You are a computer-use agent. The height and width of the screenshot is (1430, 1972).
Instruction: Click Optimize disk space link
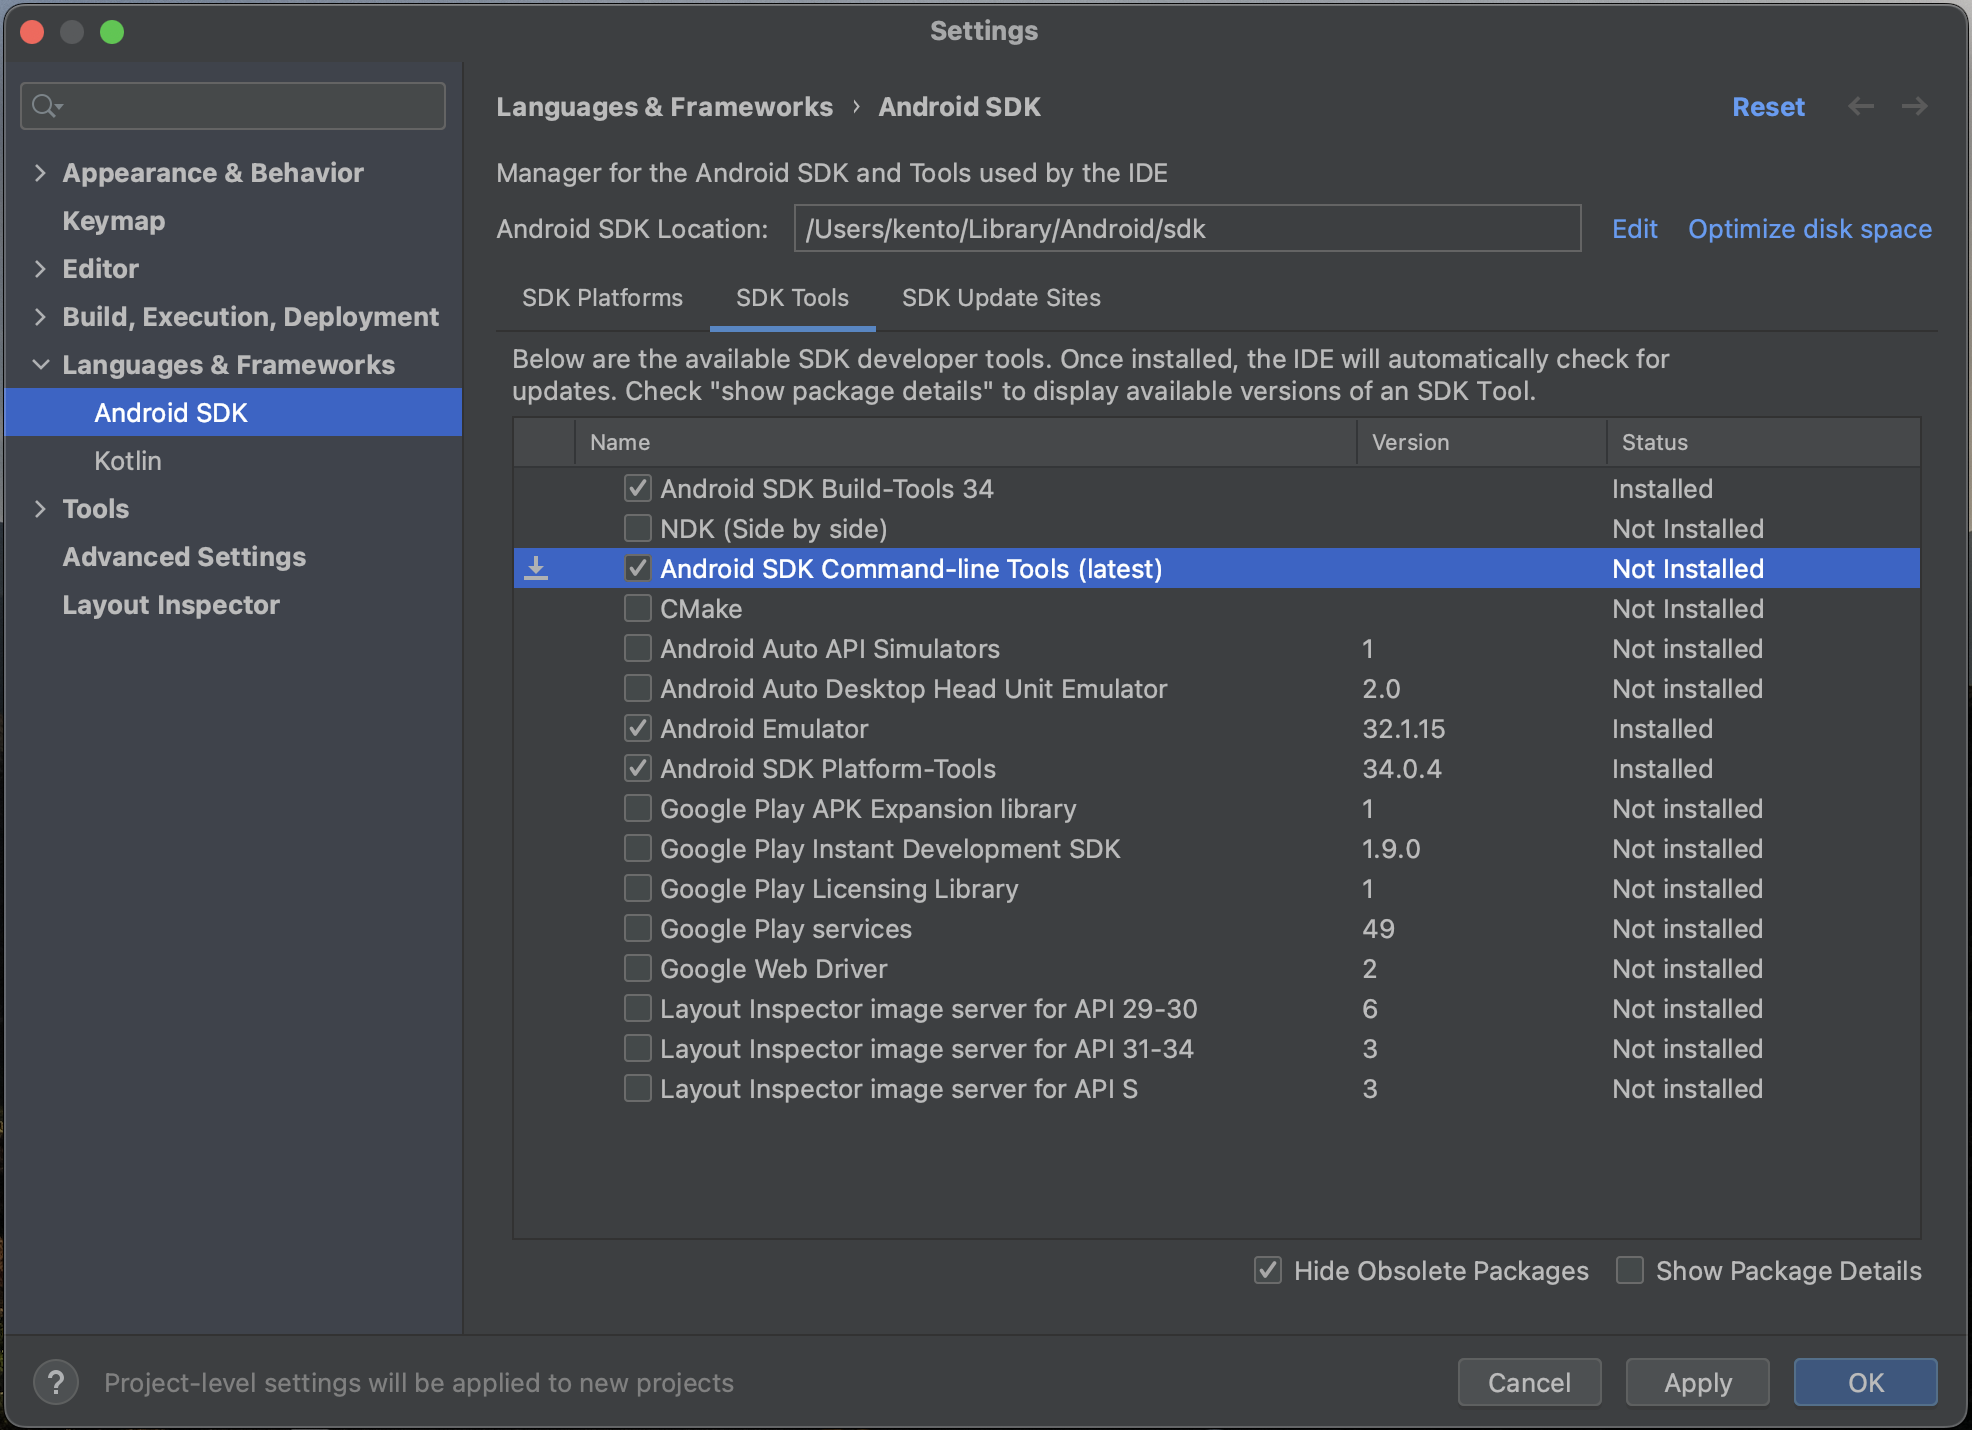[1809, 229]
